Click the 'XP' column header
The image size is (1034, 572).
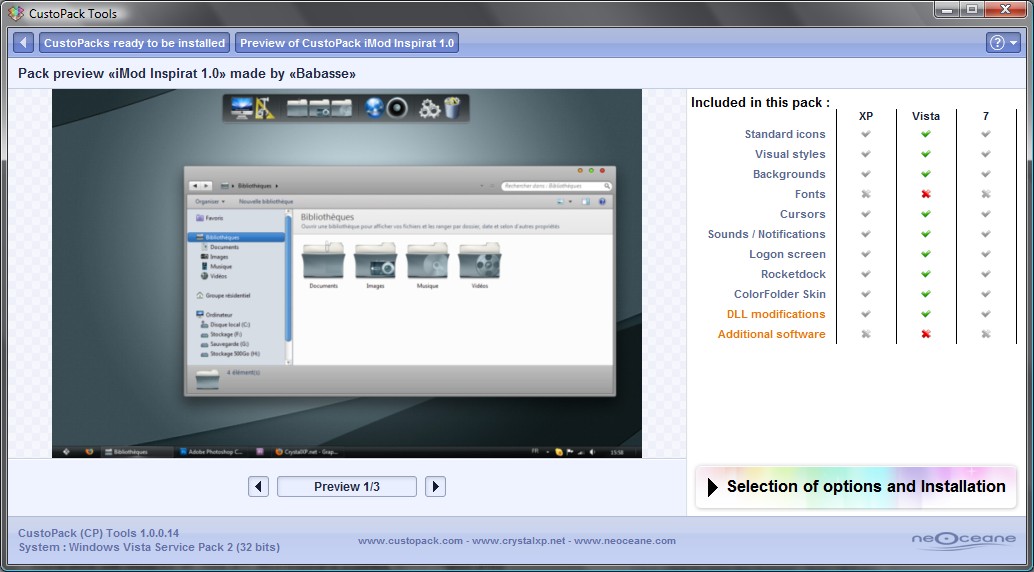(866, 116)
